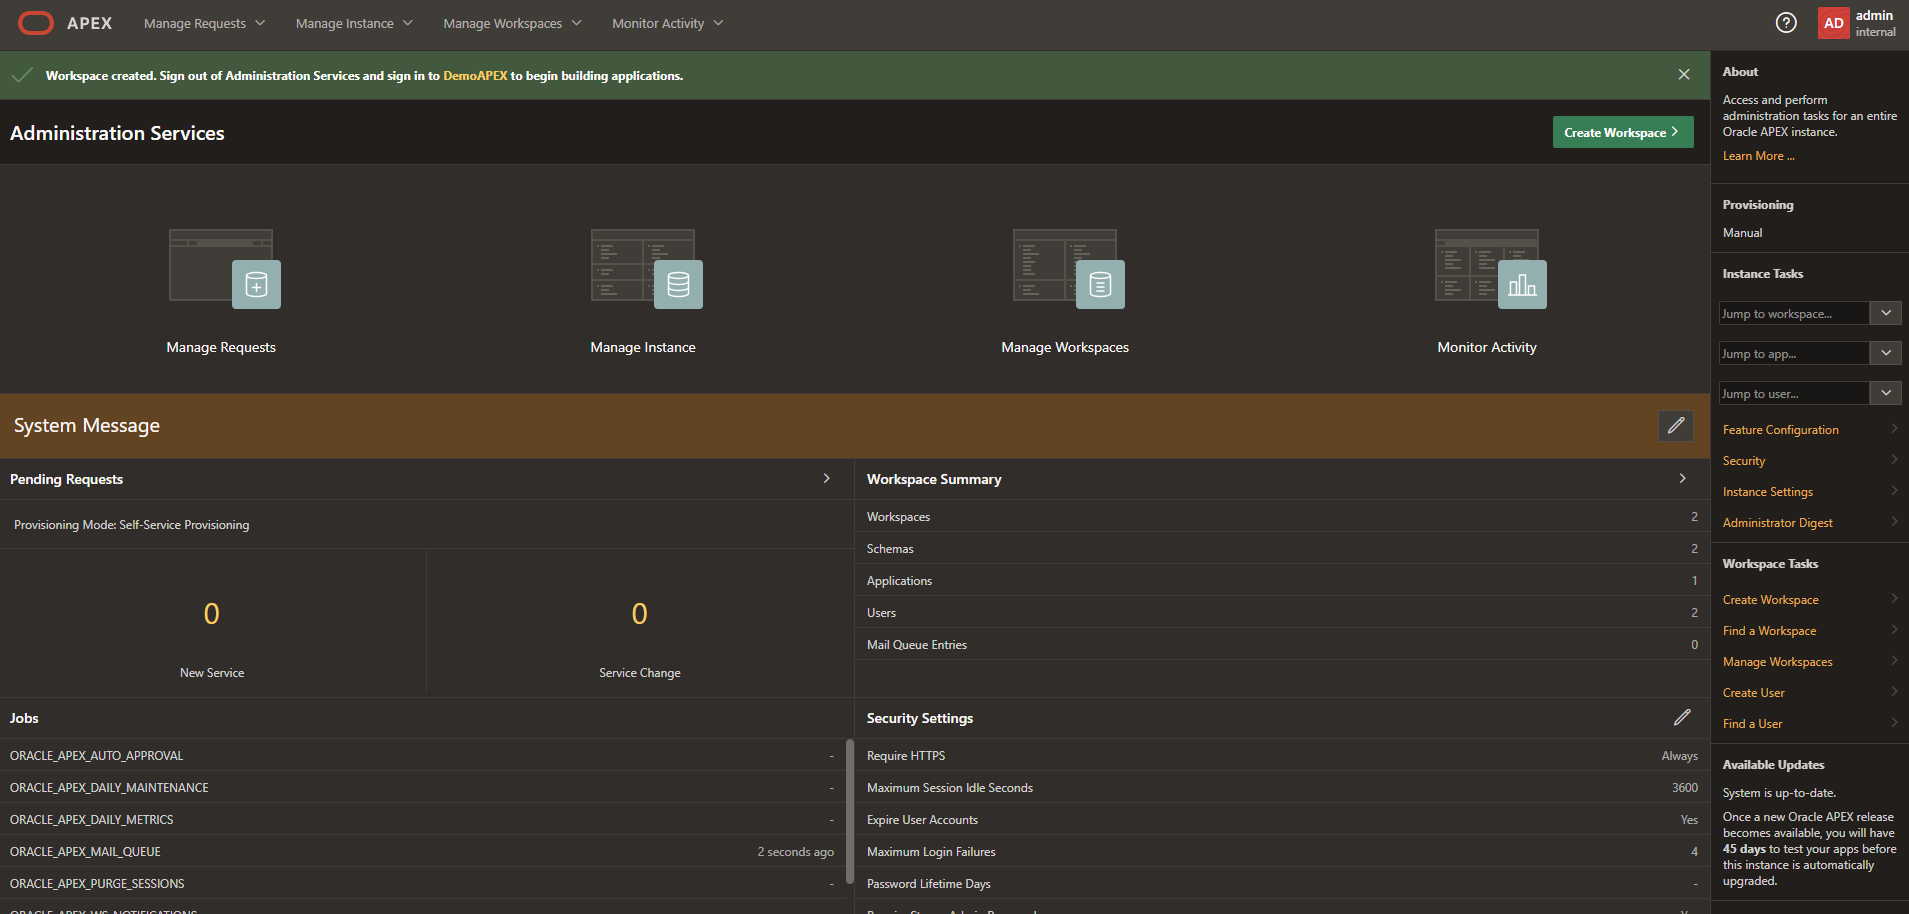This screenshot has width=1909, height=914.
Task: Click the Create Workspace green button
Action: [x=1622, y=132]
